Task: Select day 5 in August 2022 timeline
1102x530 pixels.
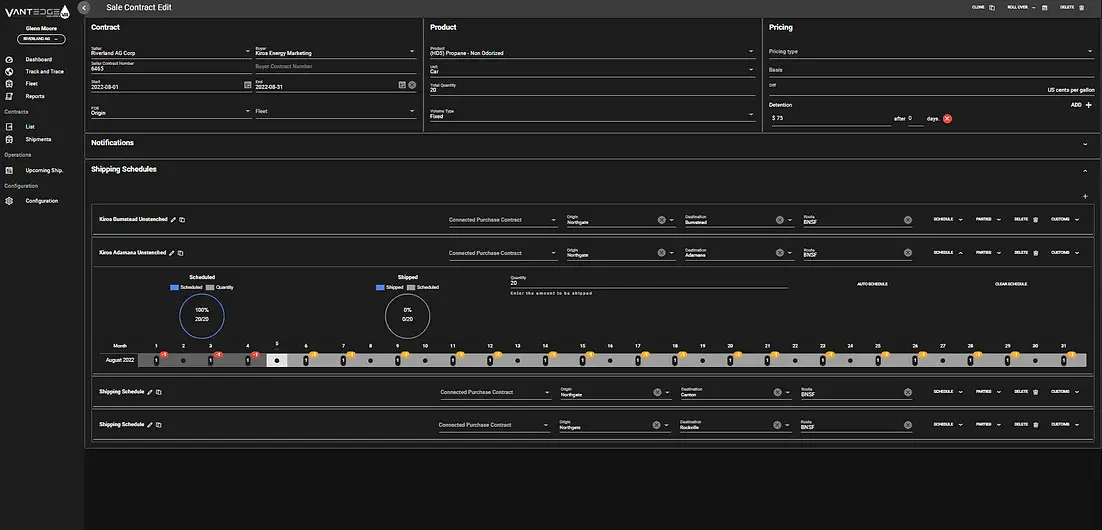Action: [x=277, y=360]
